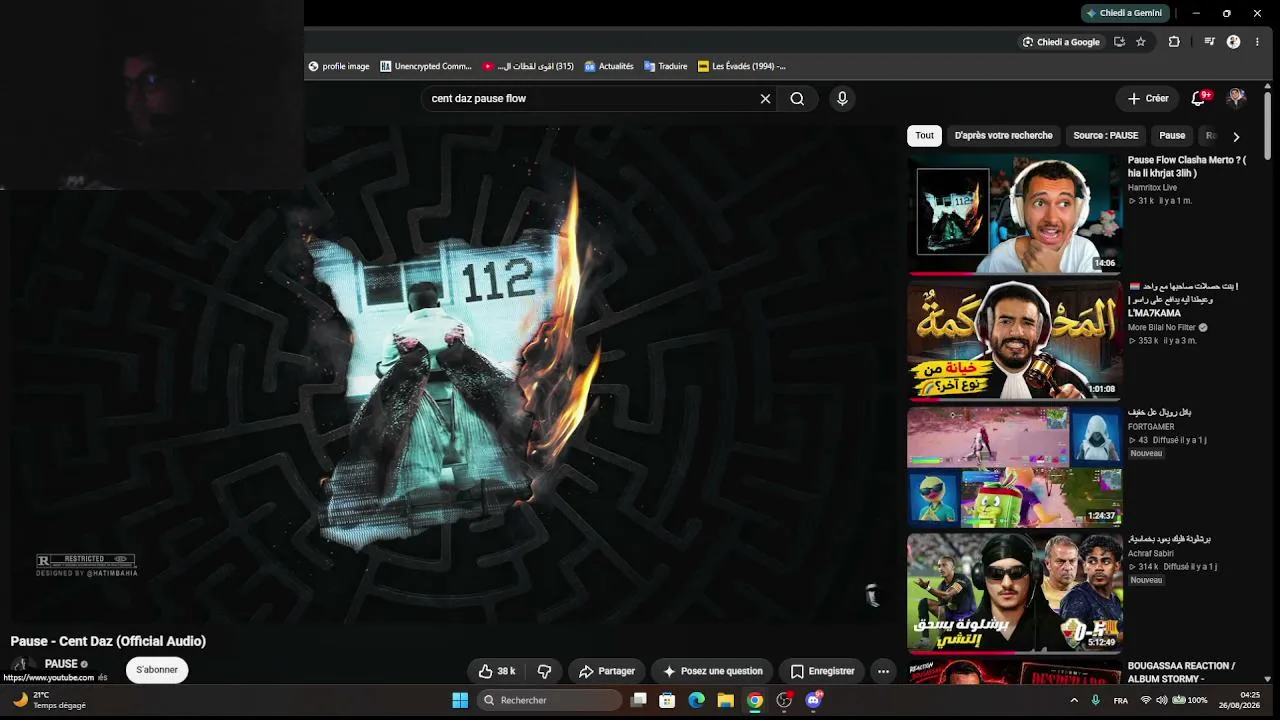The width and height of the screenshot is (1280, 720).
Task: Open Pause Flow Clasha Merto thumbnail
Action: 1014,214
